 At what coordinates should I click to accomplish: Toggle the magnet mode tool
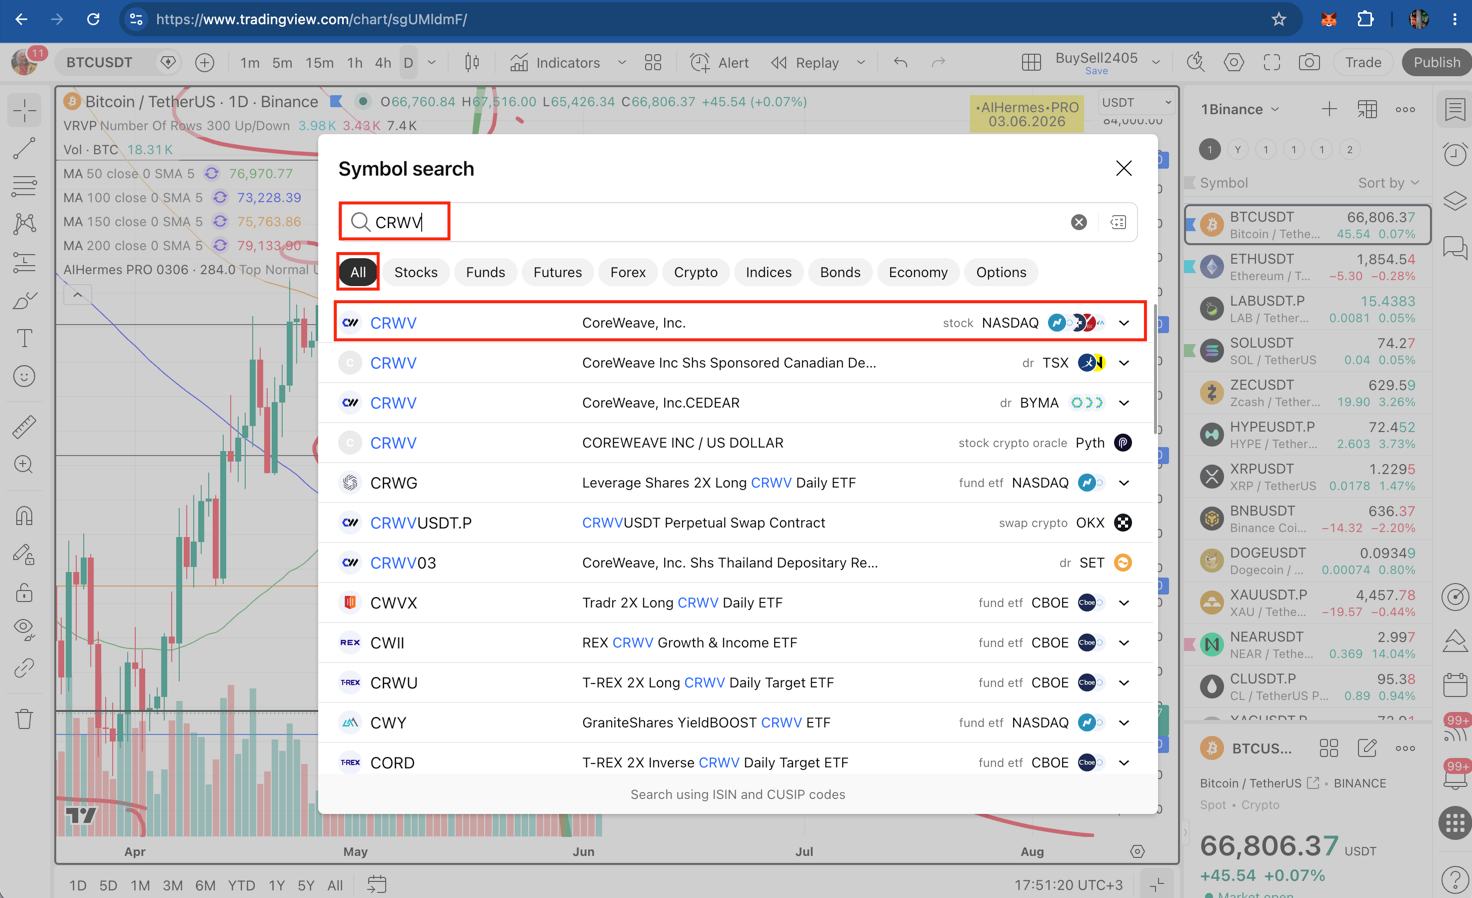tap(24, 516)
